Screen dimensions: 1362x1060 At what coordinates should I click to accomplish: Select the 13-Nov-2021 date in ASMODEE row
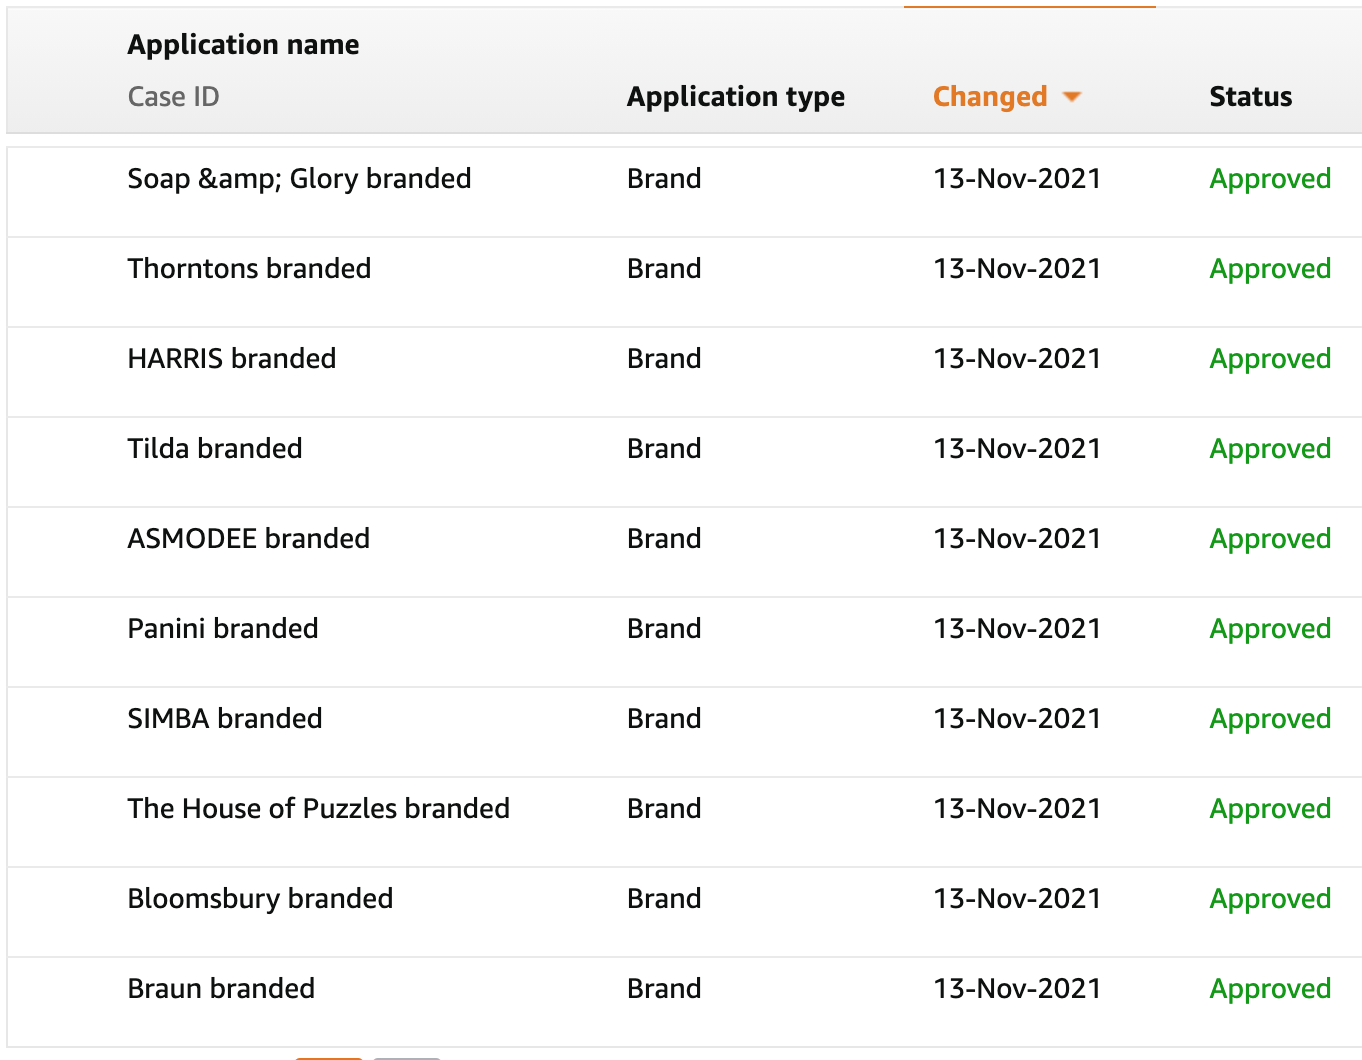(1017, 539)
